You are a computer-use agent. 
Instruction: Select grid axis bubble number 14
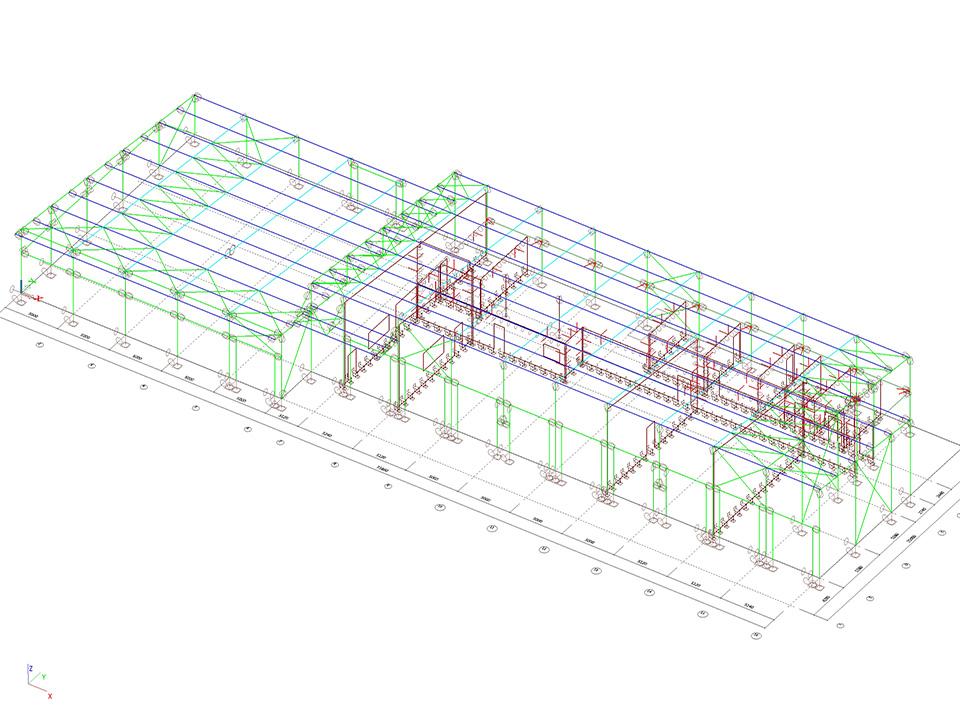tap(649, 592)
